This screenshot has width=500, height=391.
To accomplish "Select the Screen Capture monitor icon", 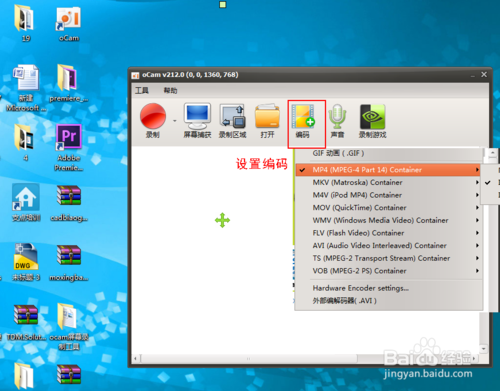I will [x=197, y=116].
